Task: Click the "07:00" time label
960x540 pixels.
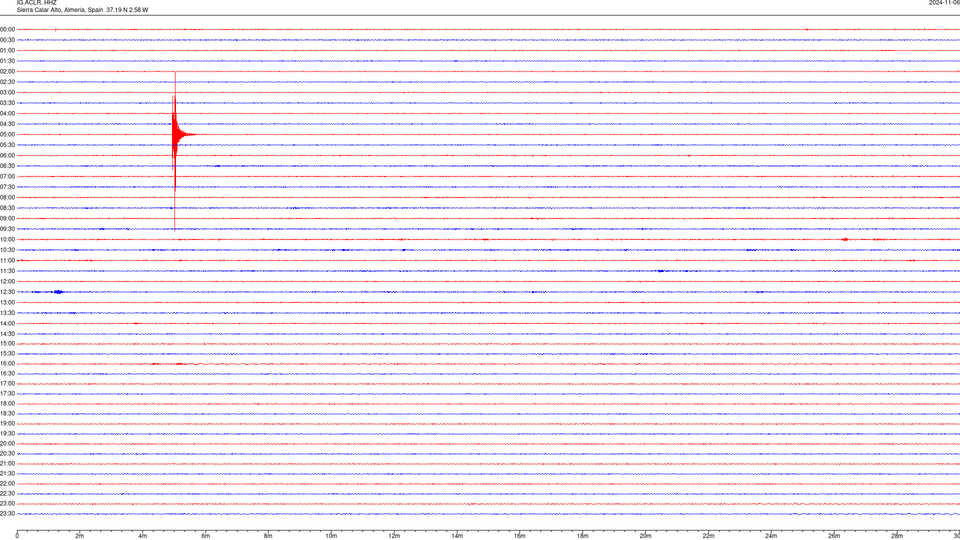Action: point(8,176)
